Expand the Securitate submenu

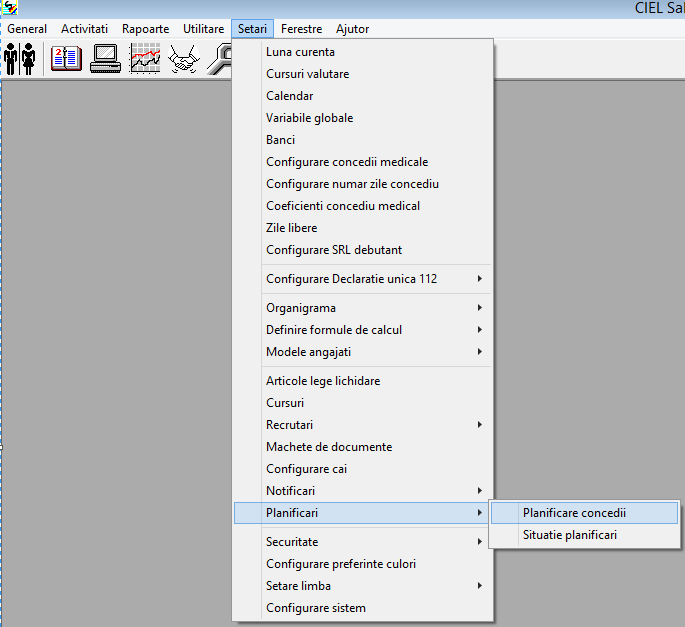363,542
